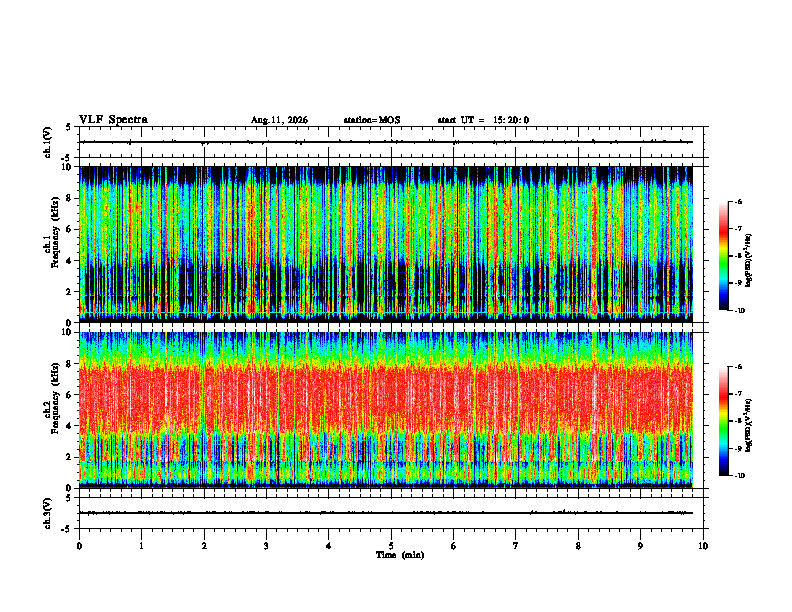This screenshot has width=792, height=612.
Task: Click the '0' time axis tick label
Action: [x=79, y=546]
